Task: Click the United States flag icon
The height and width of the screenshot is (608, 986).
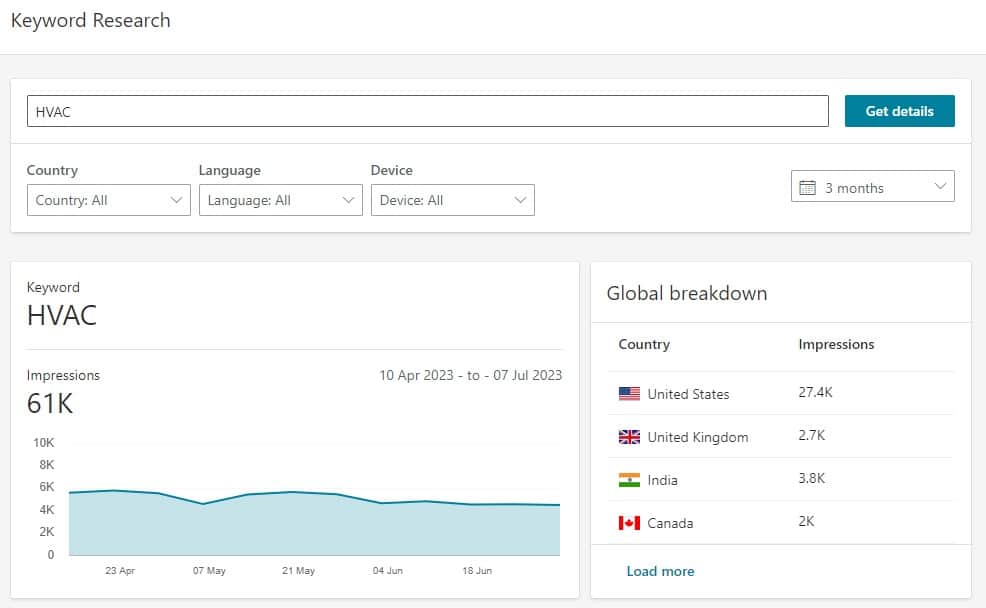Action: coord(629,394)
